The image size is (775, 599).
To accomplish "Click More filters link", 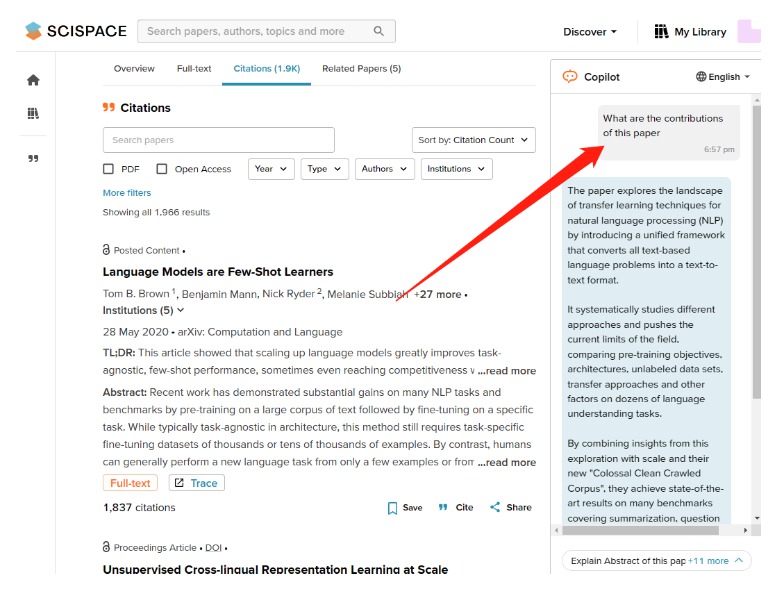I will click(127, 193).
